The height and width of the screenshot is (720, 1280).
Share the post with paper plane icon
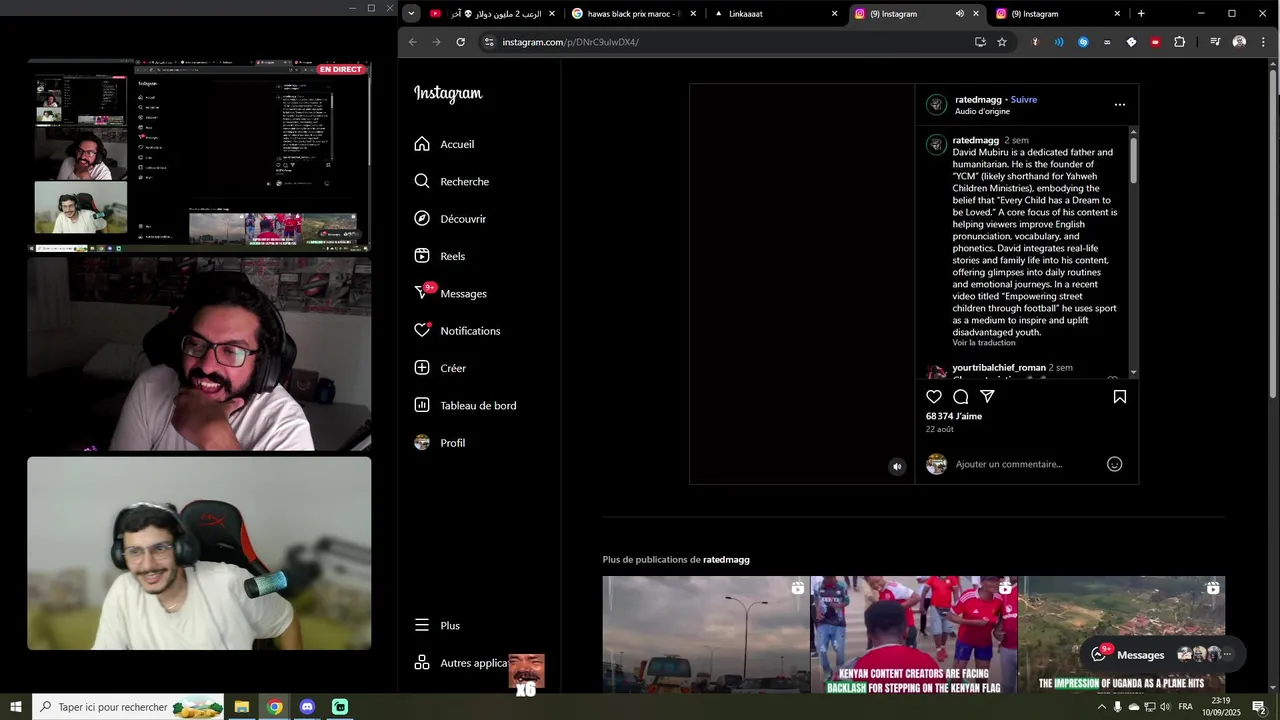click(x=987, y=397)
